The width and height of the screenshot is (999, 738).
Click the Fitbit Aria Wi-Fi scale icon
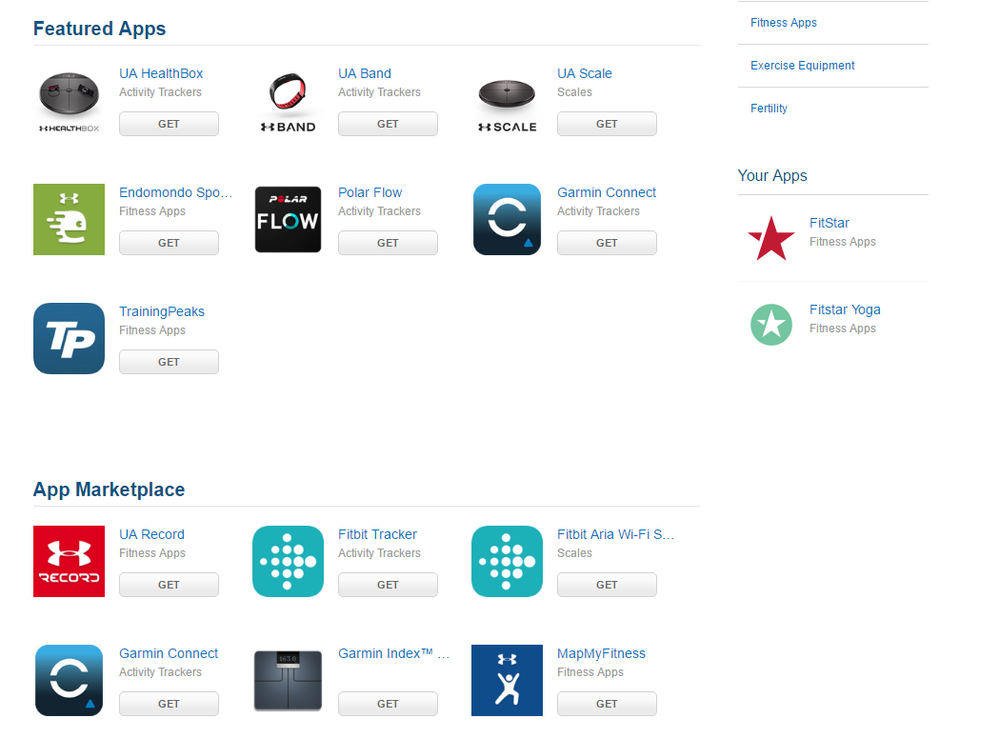tap(507, 561)
